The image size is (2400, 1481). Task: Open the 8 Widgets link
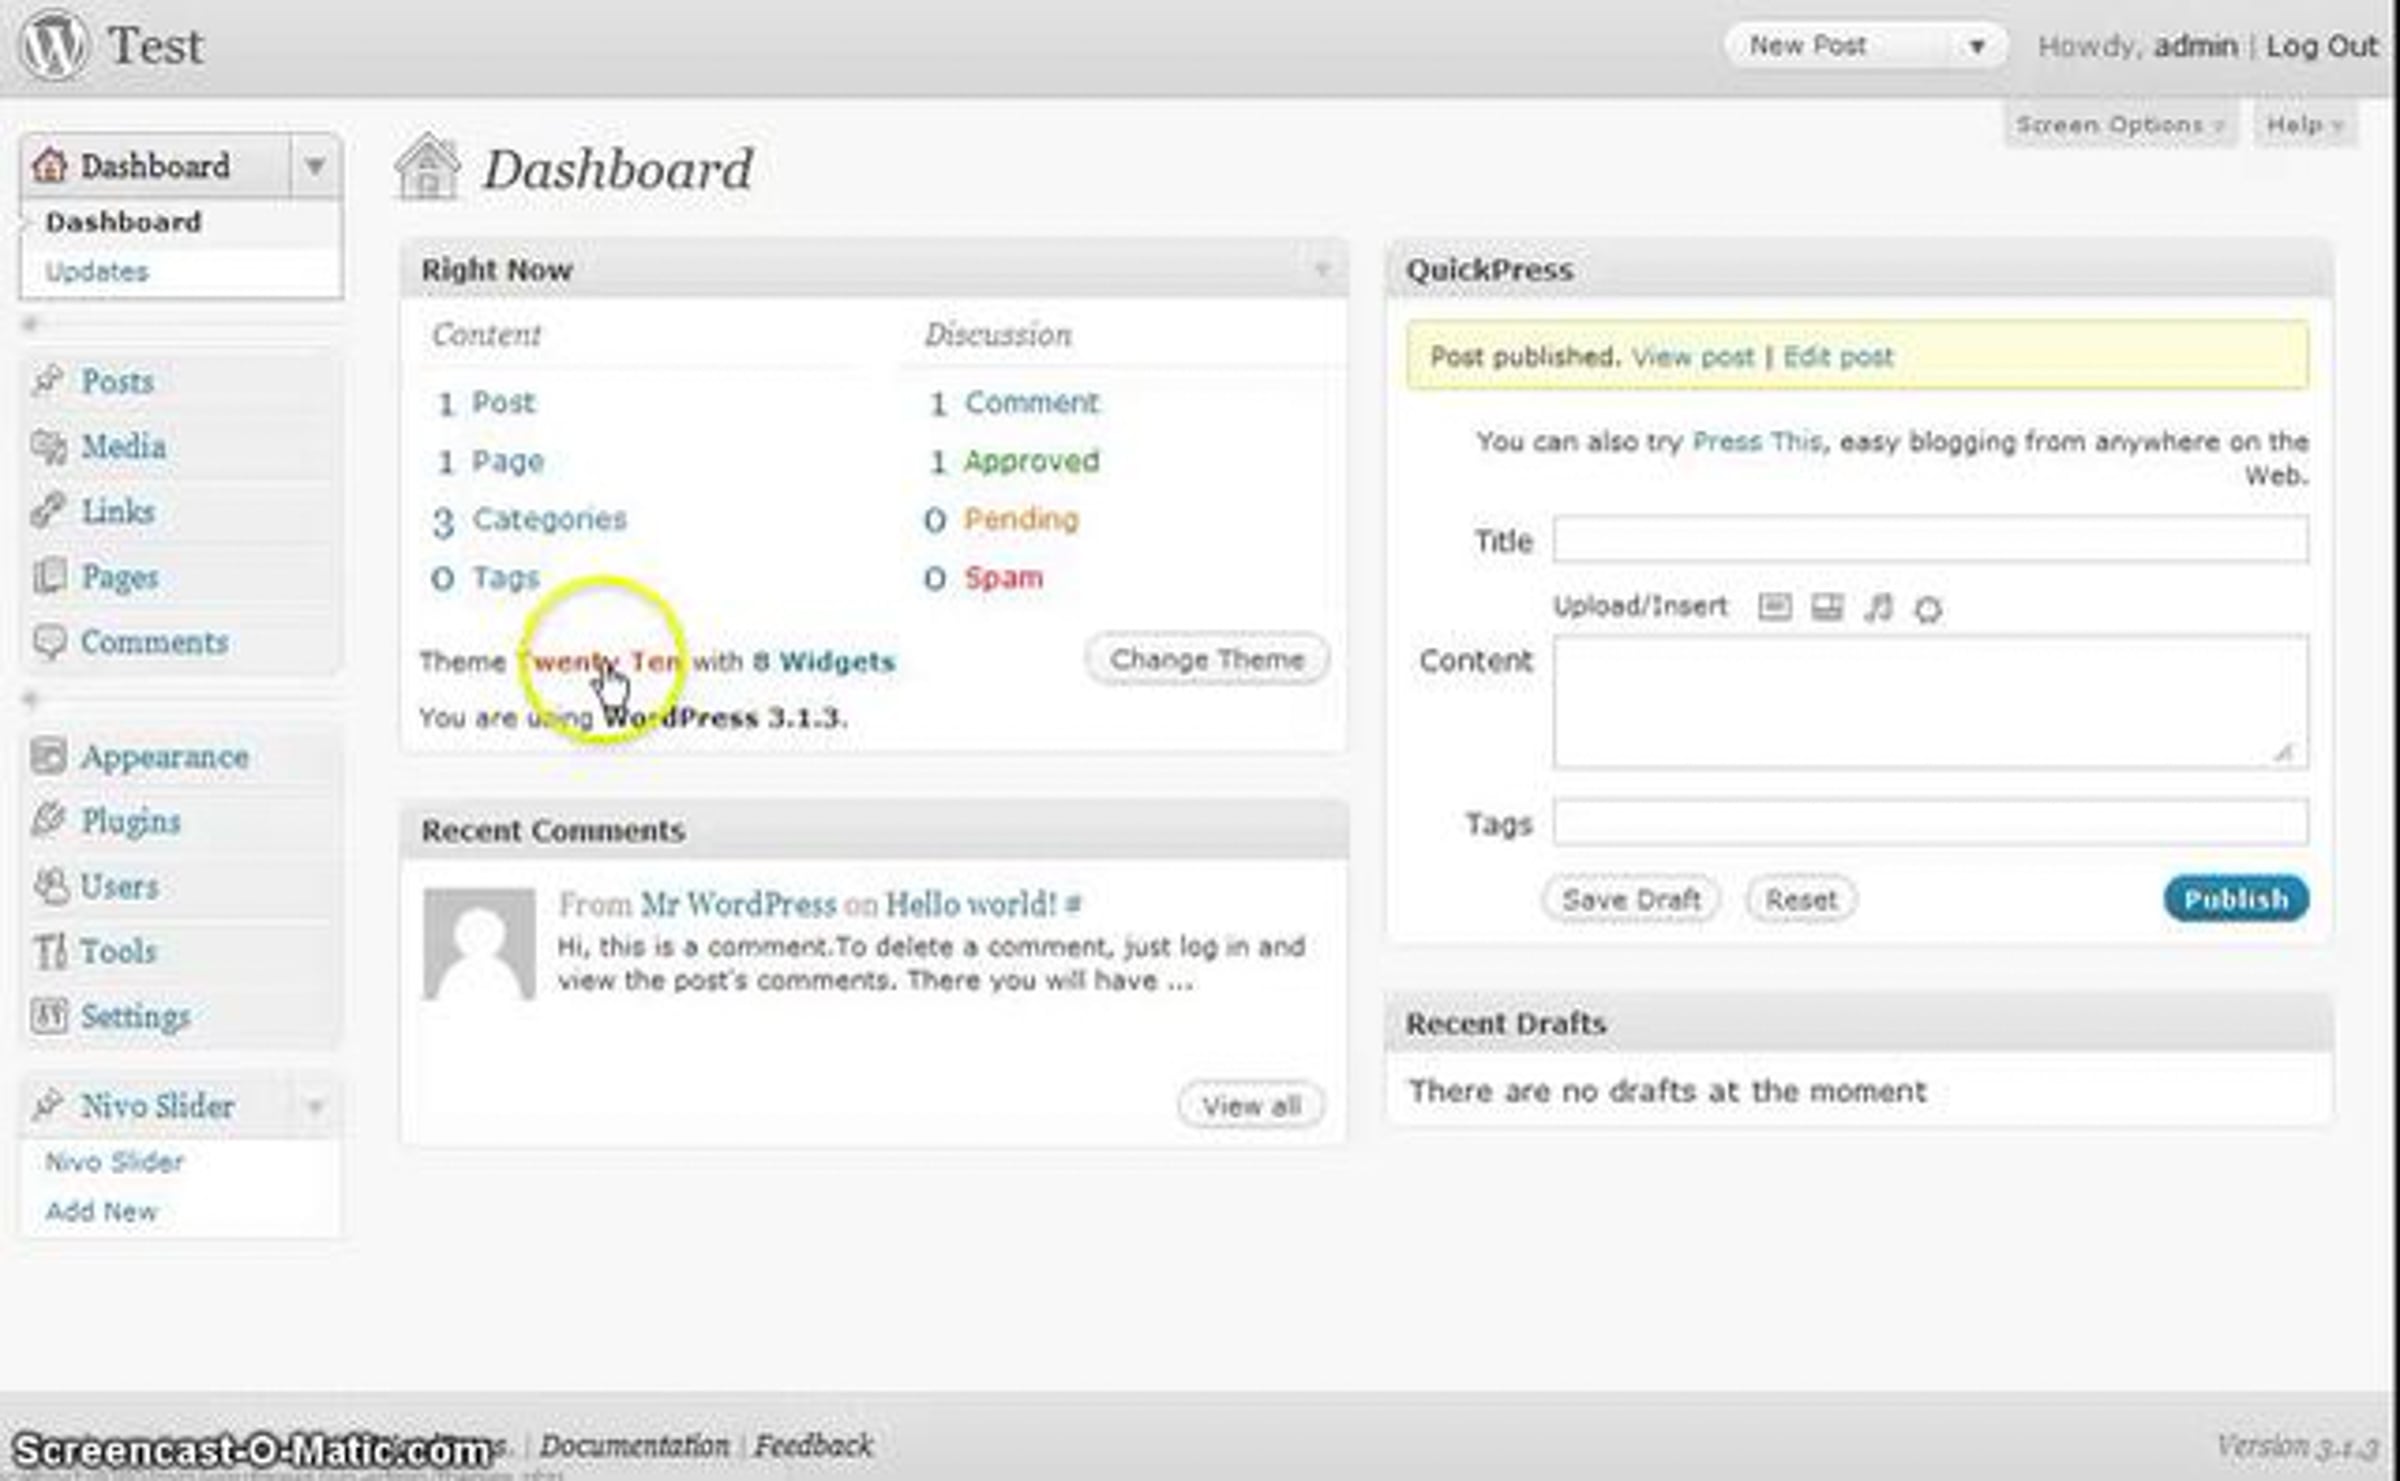coord(824,662)
